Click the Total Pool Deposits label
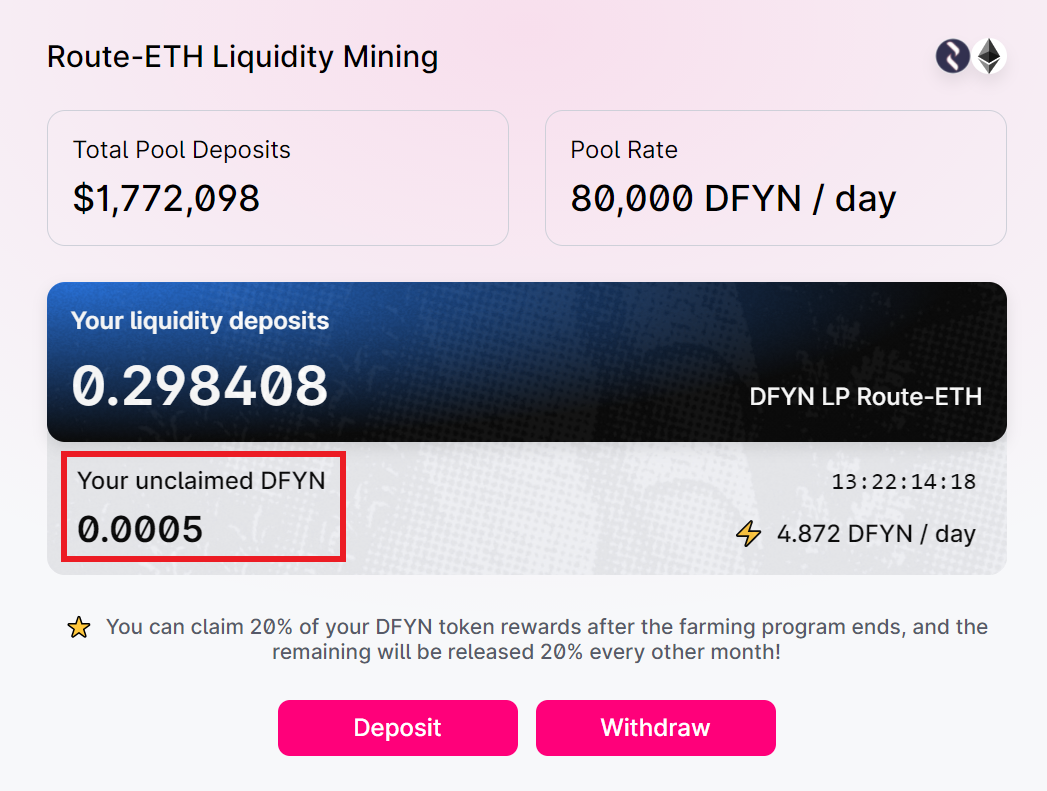Image resolution: width=1047 pixels, height=791 pixels. point(182,150)
